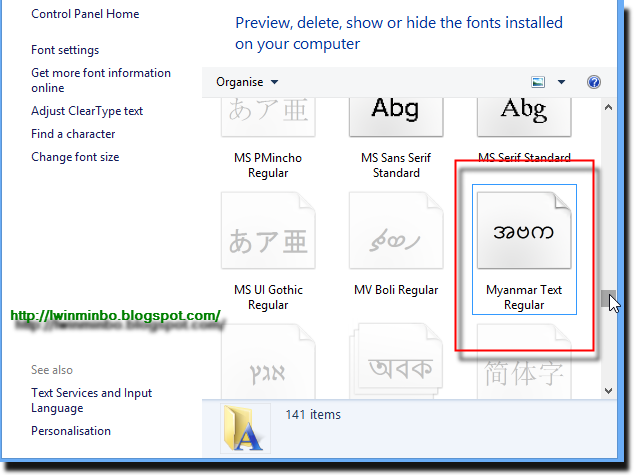Image resolution: width=634 pixels, height=475 pixels.
Task: Select the MS UI Gothic Regular font icon
Action: (x=268, y=230)
